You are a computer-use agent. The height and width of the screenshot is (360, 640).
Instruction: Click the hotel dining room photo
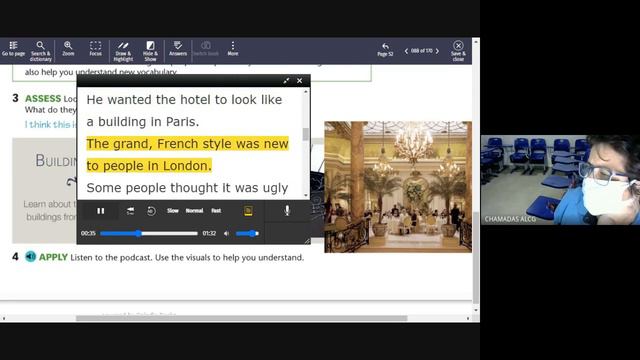pos(398,187)
